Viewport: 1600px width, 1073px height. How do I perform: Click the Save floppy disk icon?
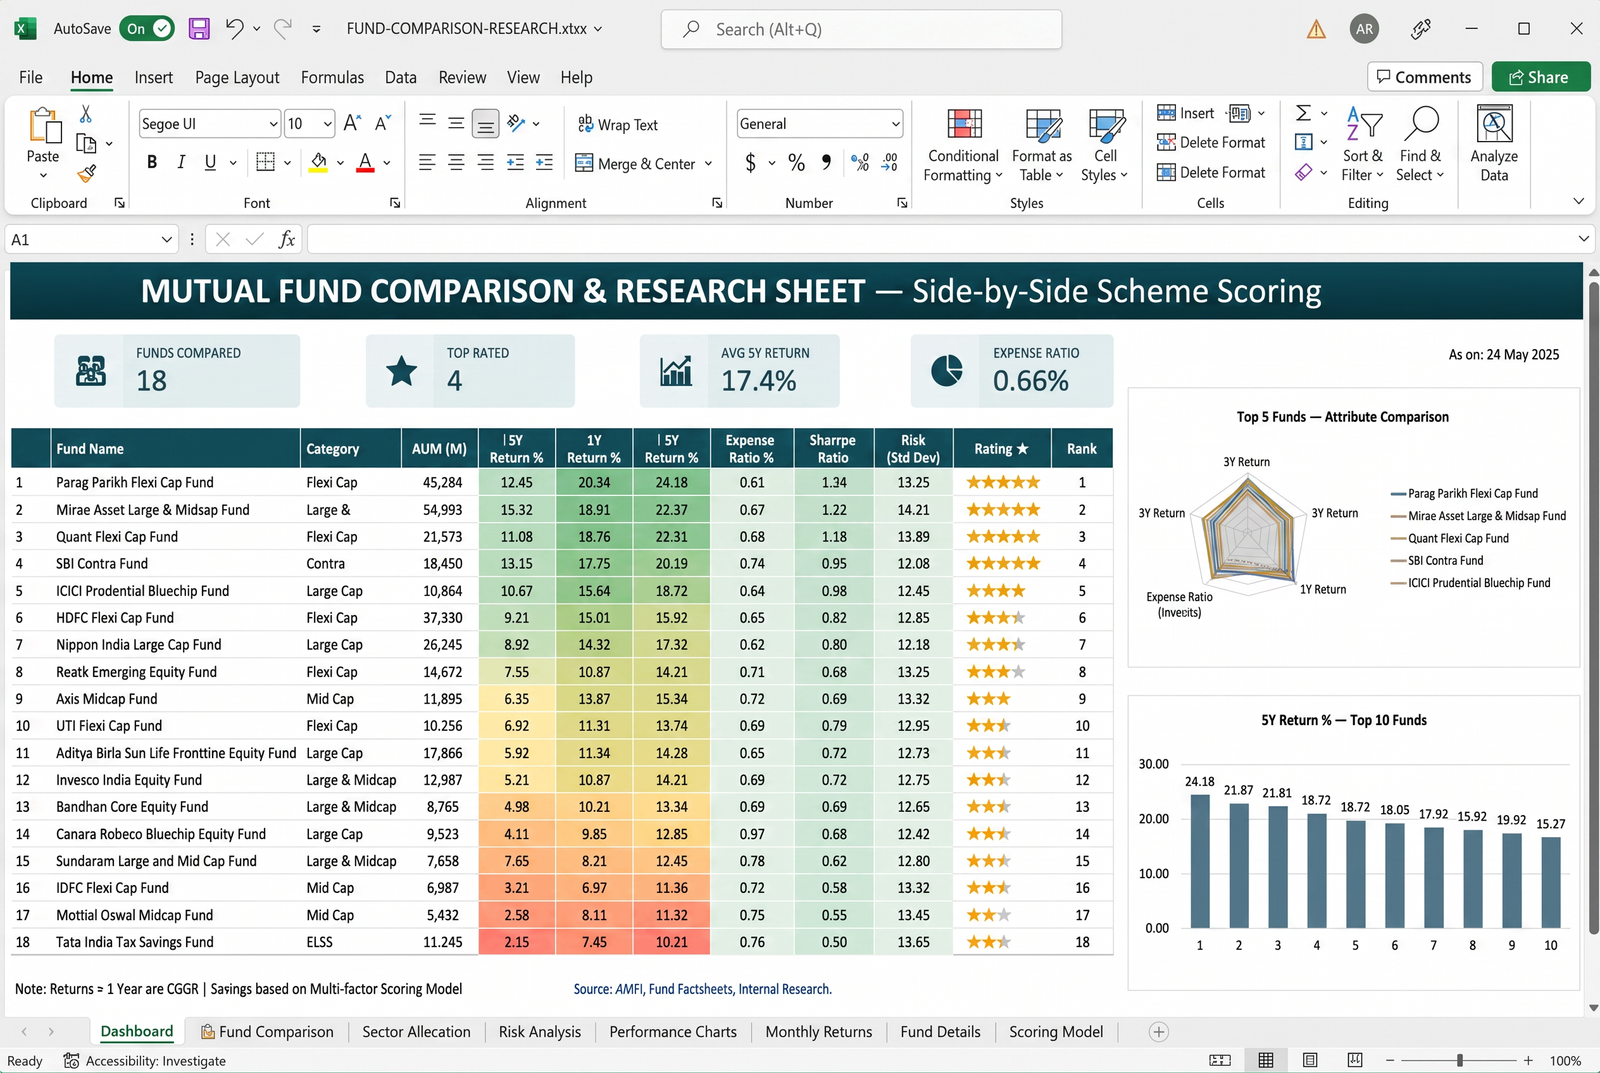199,29
